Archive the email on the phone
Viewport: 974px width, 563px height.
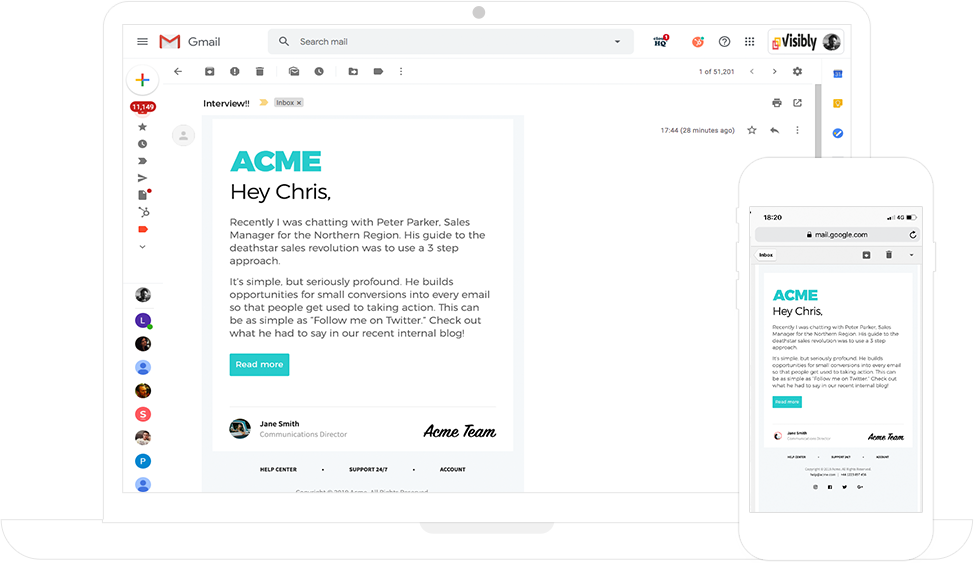pos(866,255)
